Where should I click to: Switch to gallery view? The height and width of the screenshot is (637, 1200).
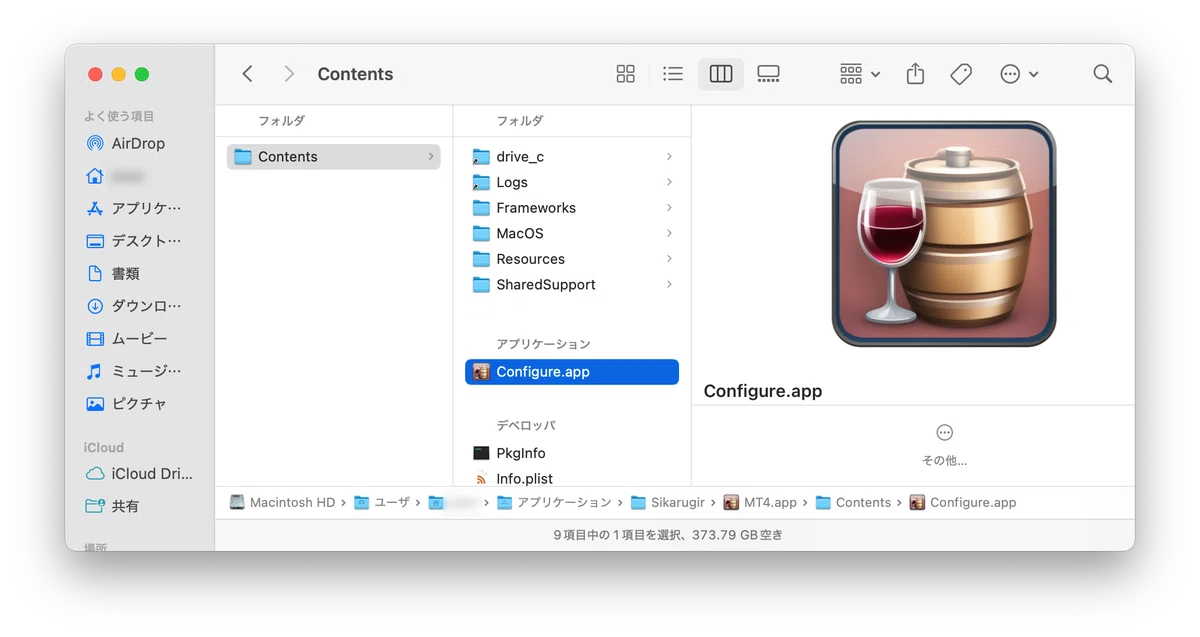(x=768, y=74)
